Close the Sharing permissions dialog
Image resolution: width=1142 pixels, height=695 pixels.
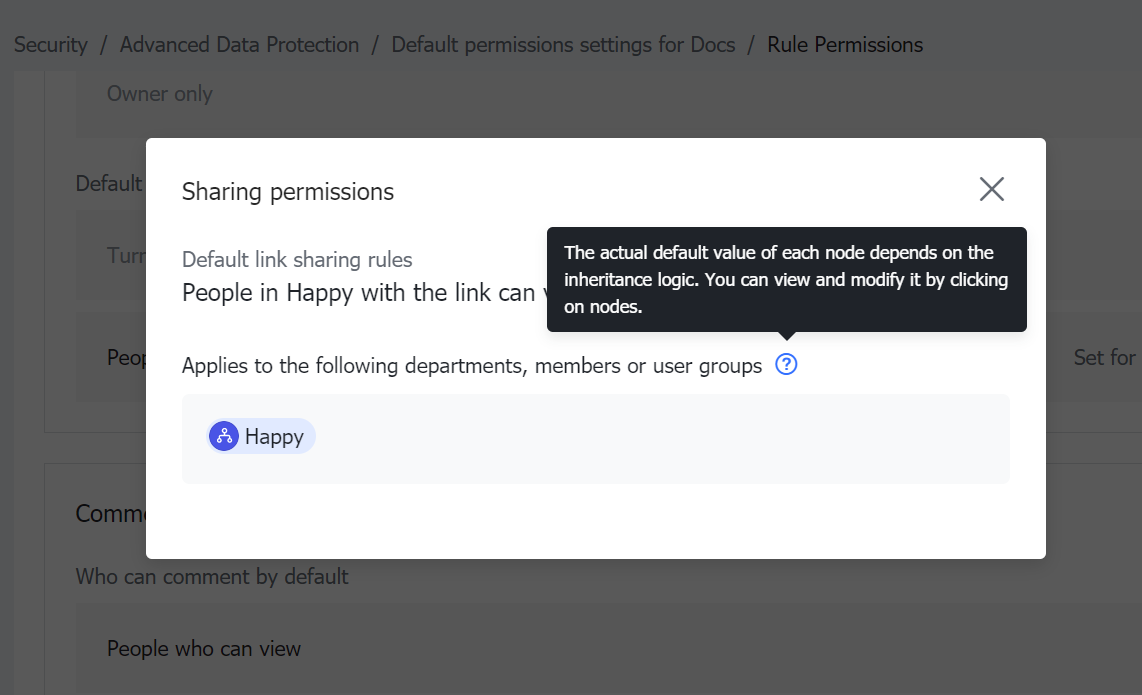(x=991, y=189)
